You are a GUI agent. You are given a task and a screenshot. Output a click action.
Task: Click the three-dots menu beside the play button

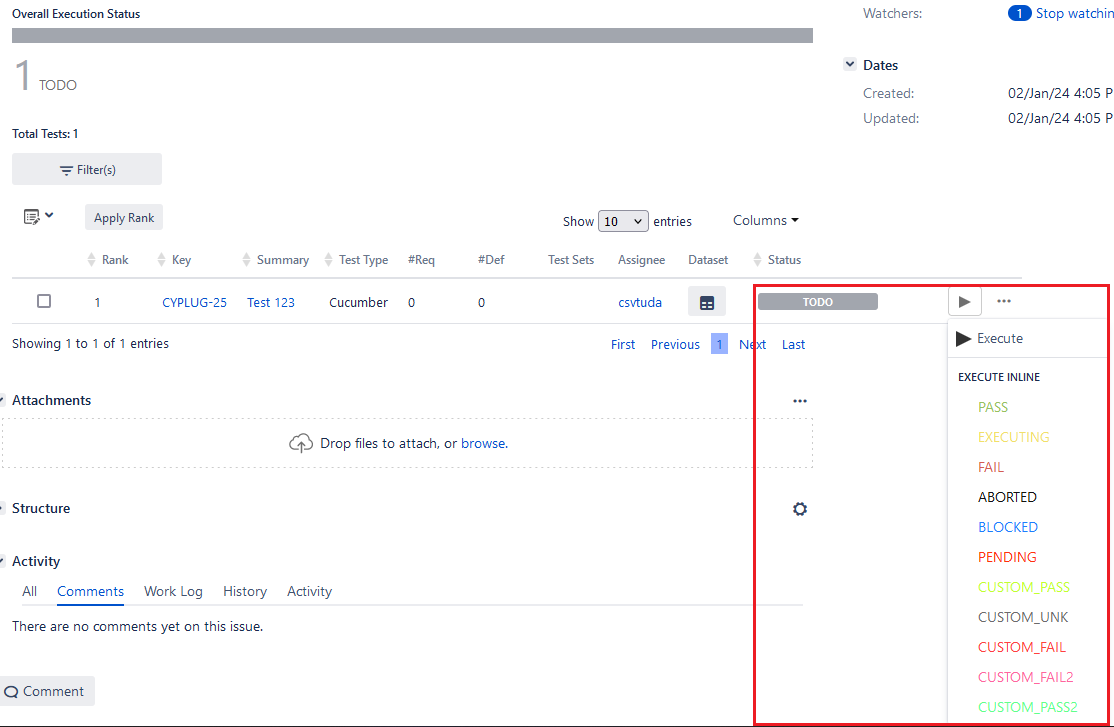coord(1004,301)
